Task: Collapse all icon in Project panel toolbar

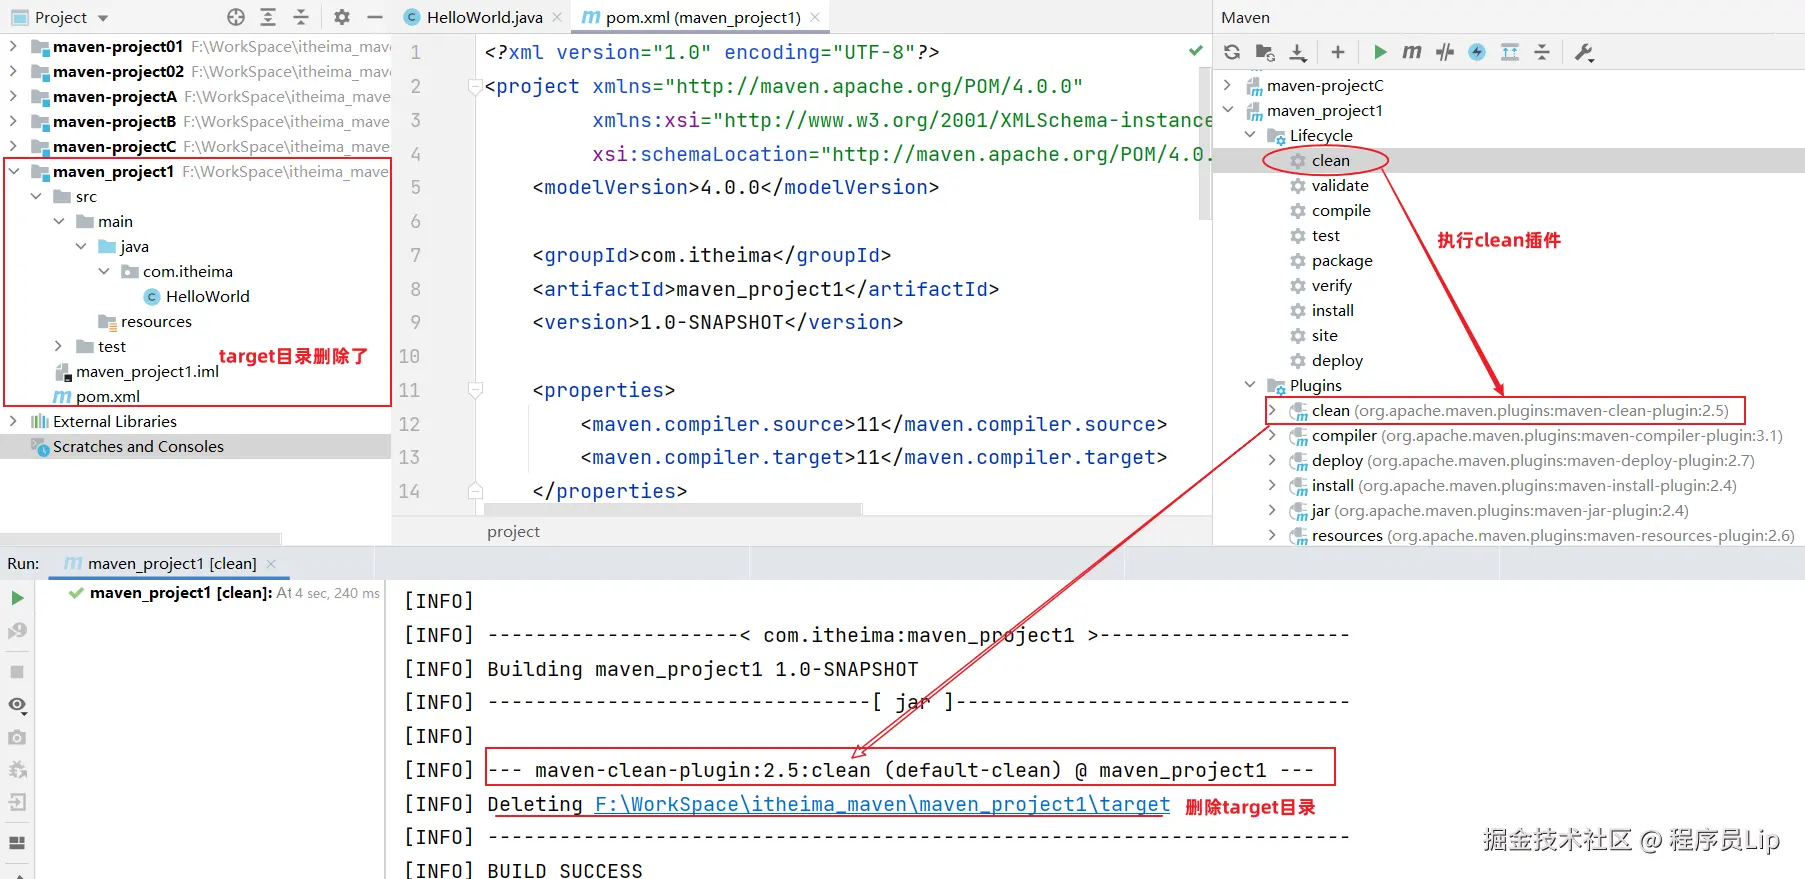Action: [301, 17]
